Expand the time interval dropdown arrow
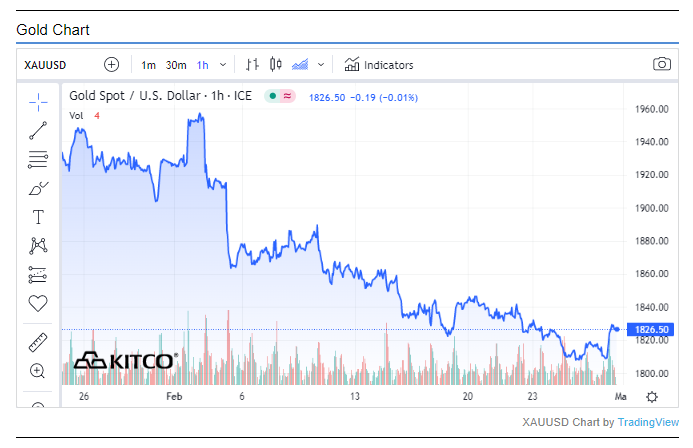 222,65
